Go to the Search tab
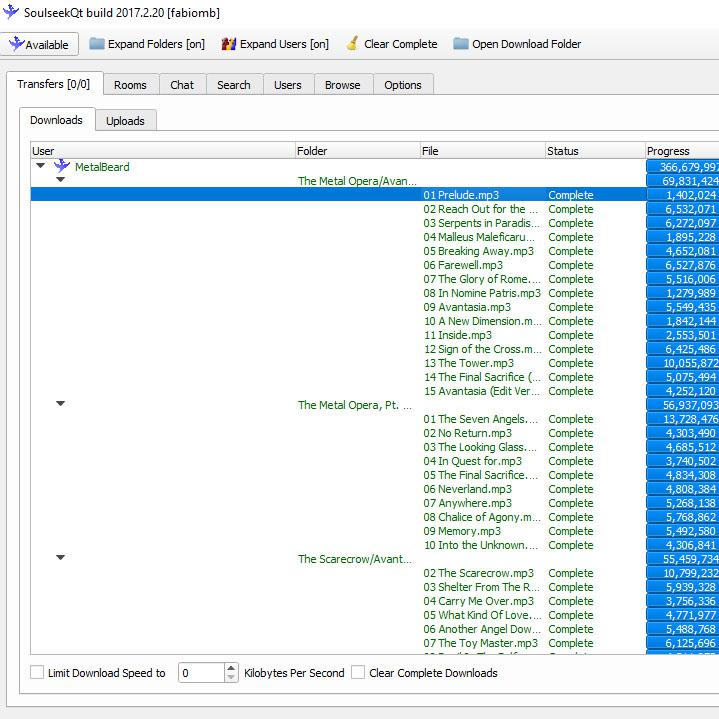The height and width of the screenshot is (719, 719). point(234,85)
